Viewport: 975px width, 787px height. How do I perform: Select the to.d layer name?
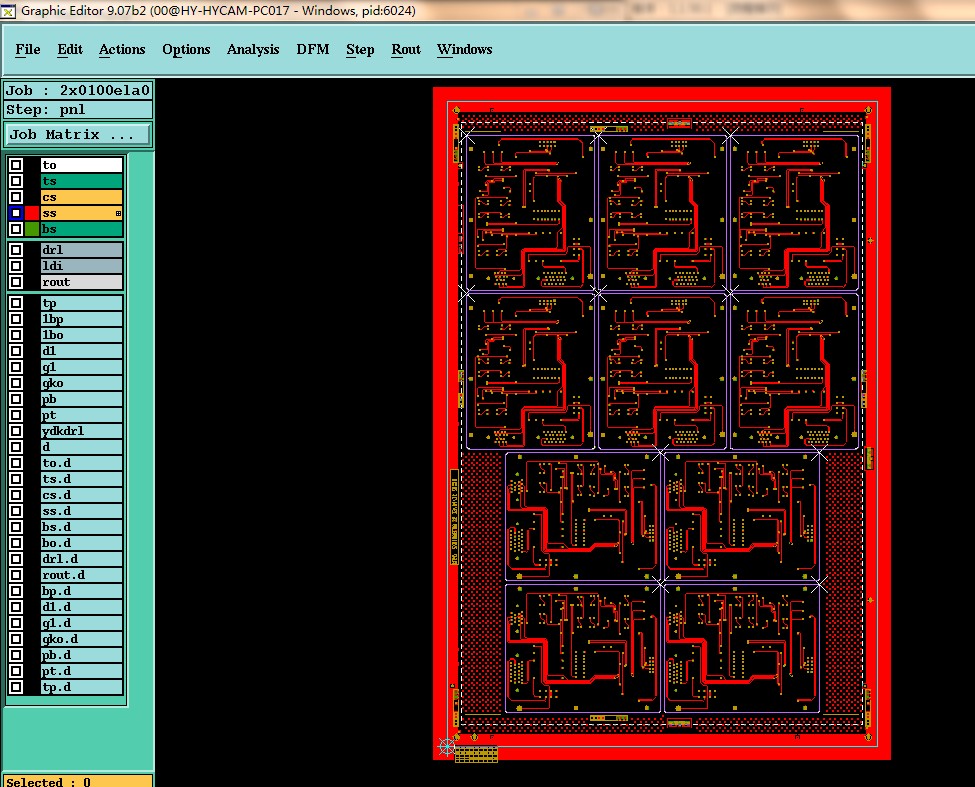click(81, 463)
